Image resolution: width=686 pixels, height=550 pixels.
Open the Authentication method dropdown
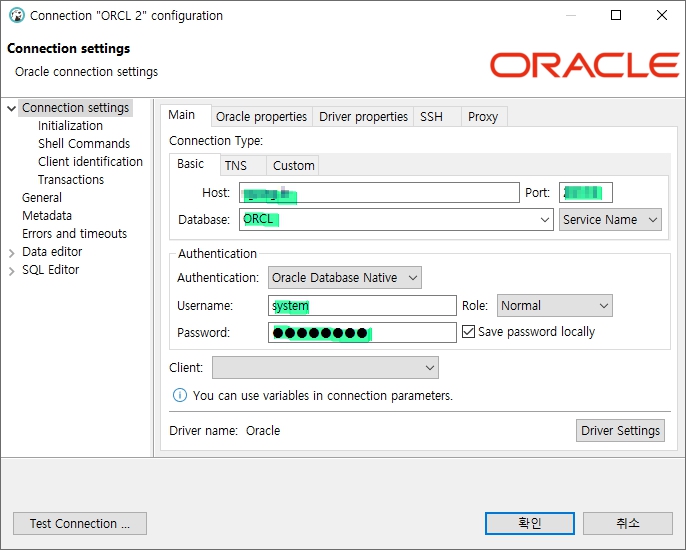[x=344, y=277]
